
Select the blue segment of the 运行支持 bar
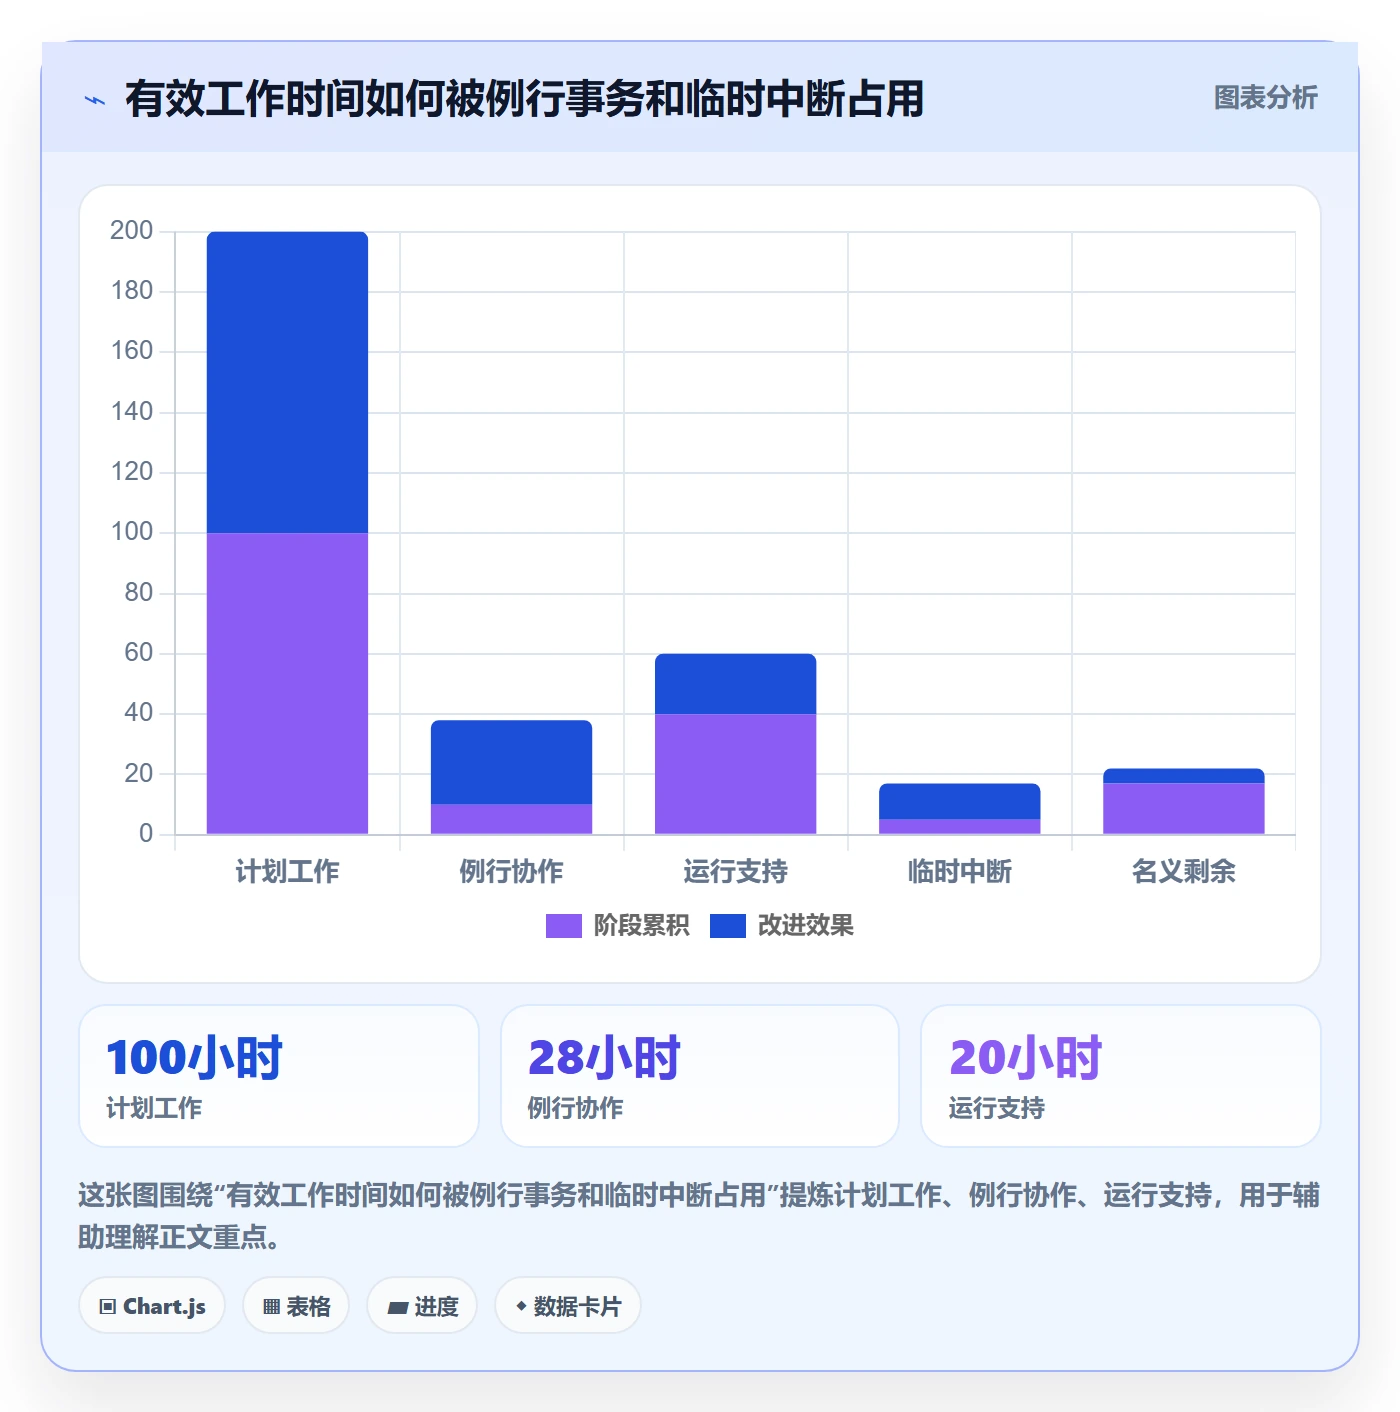click(x=736, y=684)
